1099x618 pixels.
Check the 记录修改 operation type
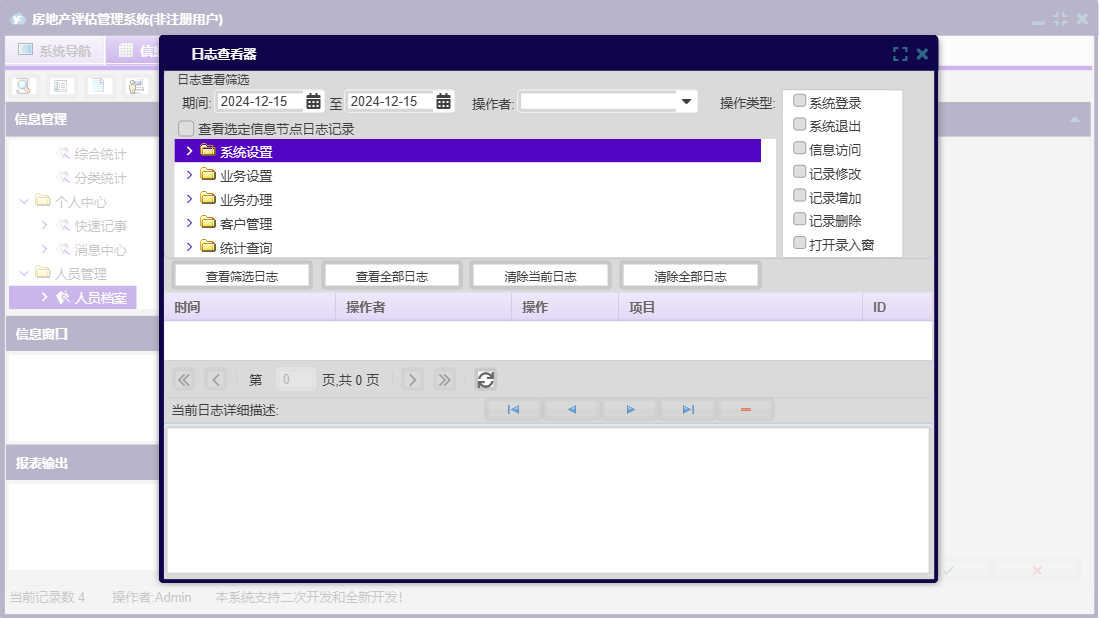(x=800, y=172)
